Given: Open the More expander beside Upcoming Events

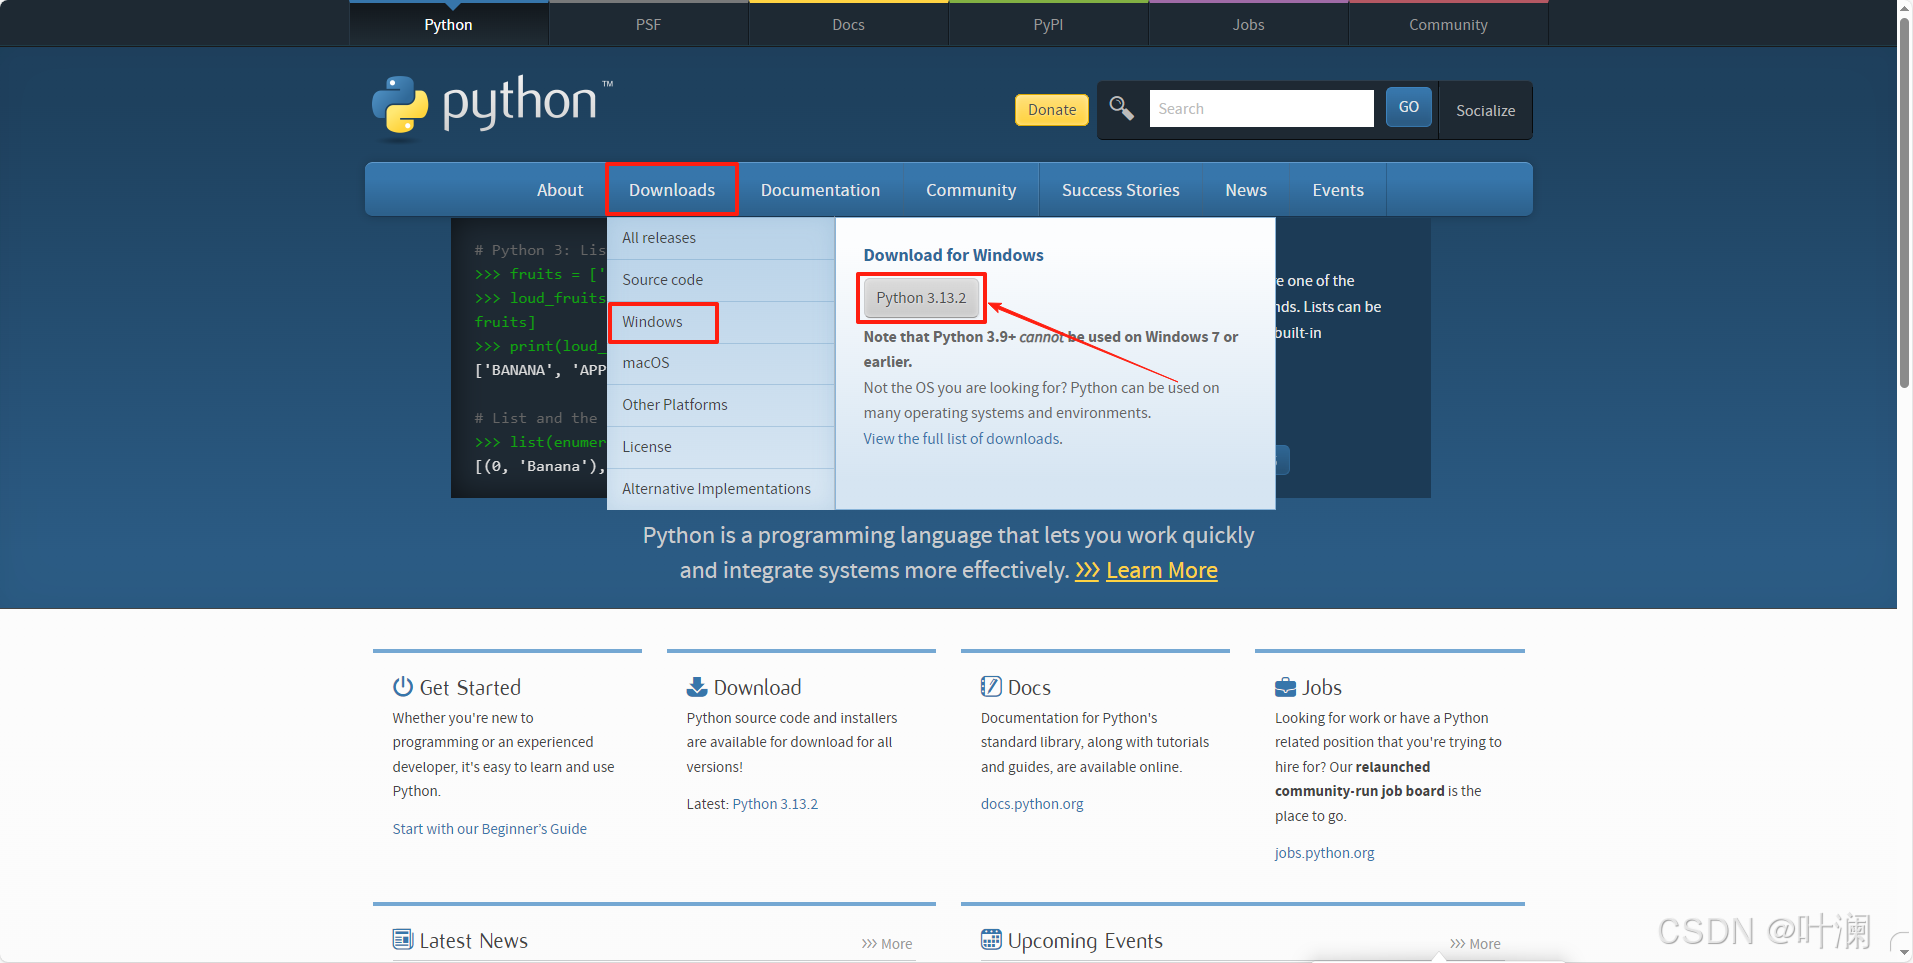Looking at the screenshot, I should (1477, 942).
